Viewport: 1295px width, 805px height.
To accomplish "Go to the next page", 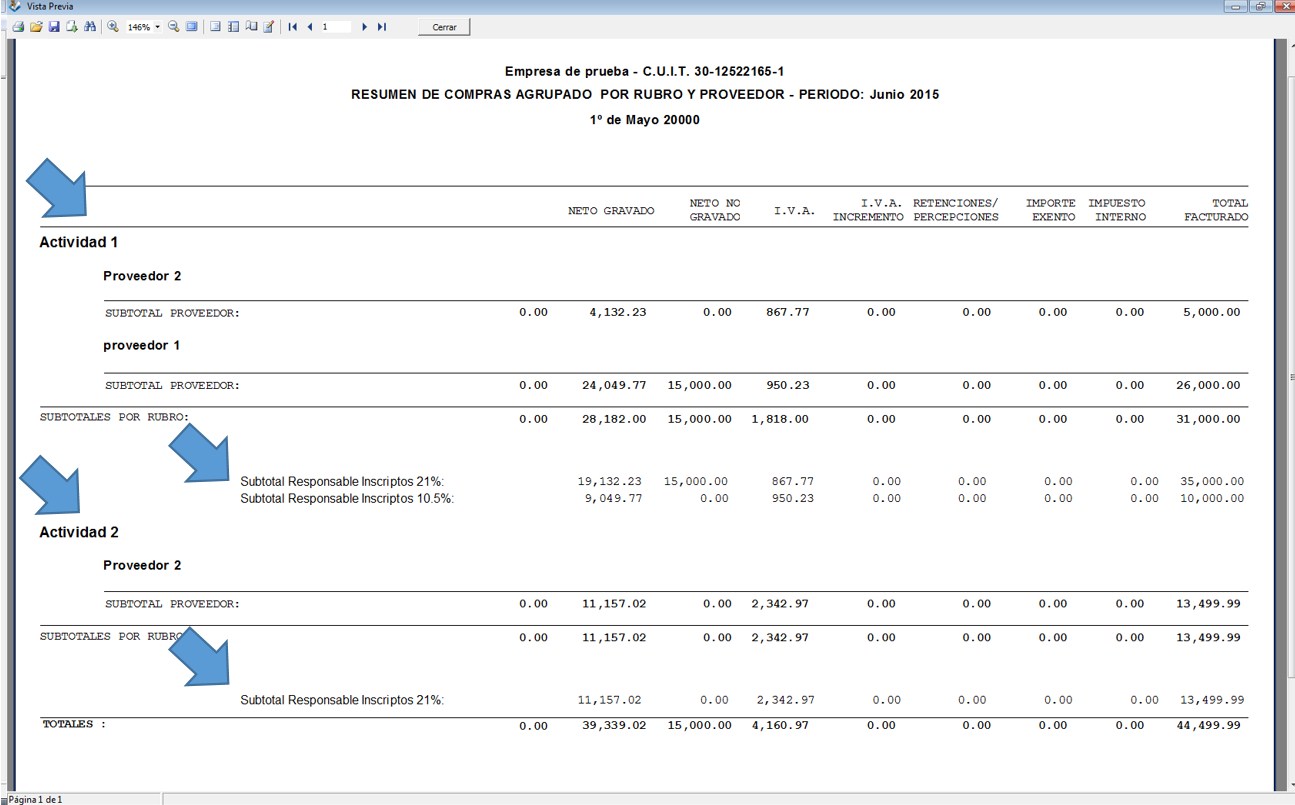I will pyautogui.click(x=364, y=27).
